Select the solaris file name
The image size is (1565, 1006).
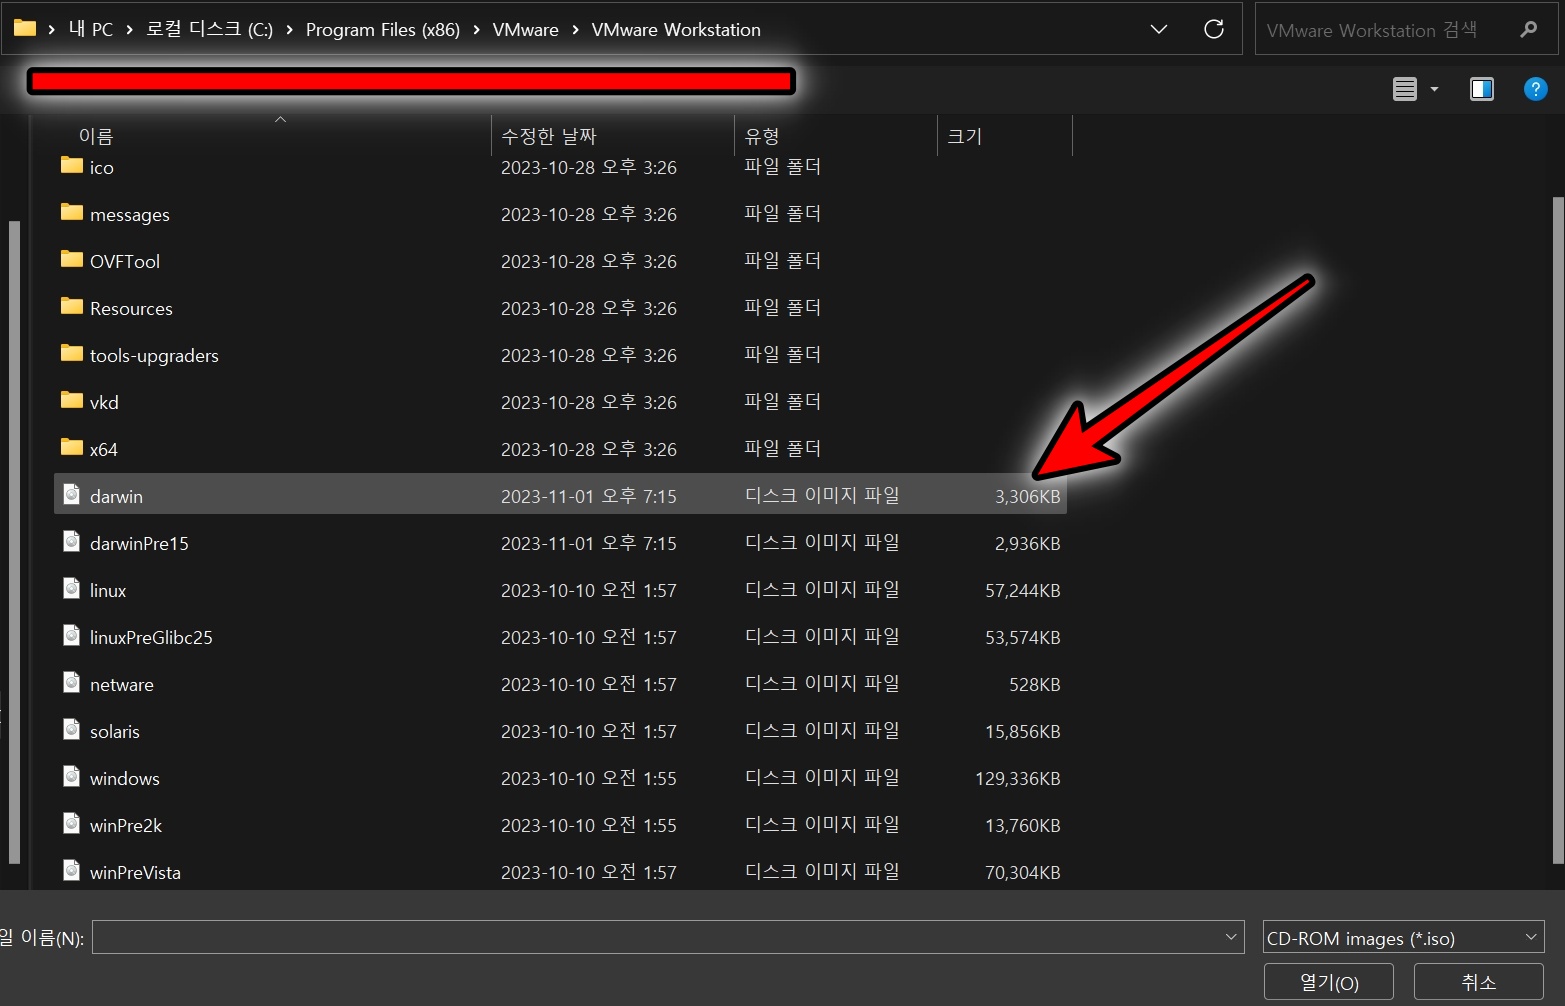tap(115, 731)
